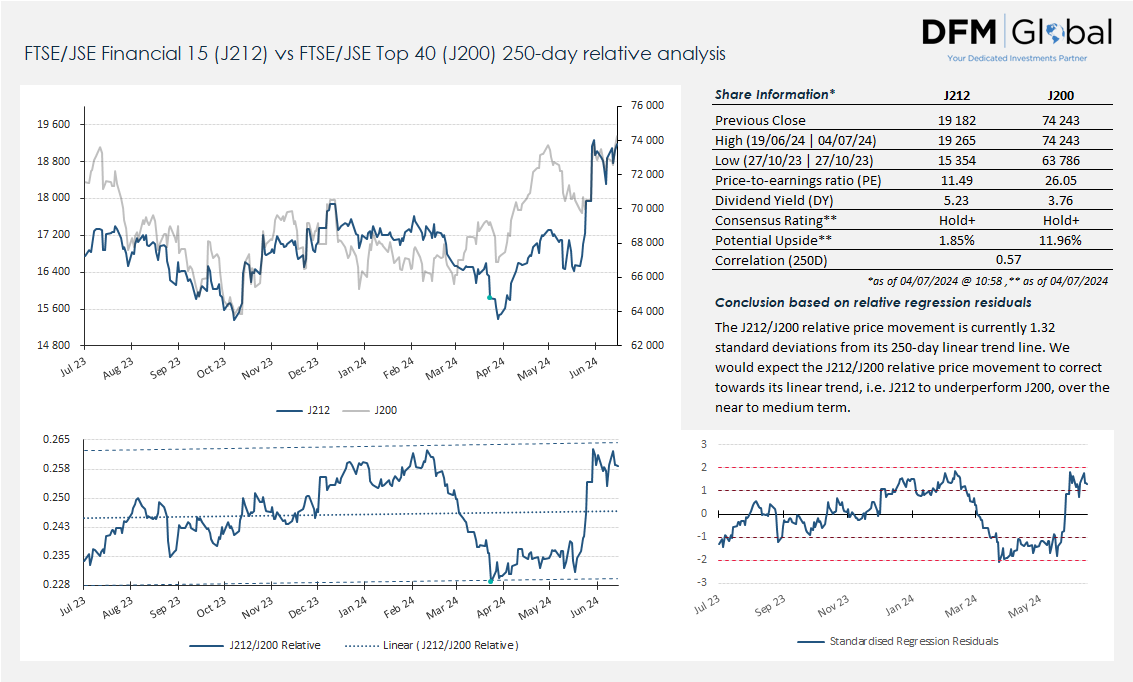Click the J212 High value 19 265
The image size is (1133, 682).
[957, 140]
